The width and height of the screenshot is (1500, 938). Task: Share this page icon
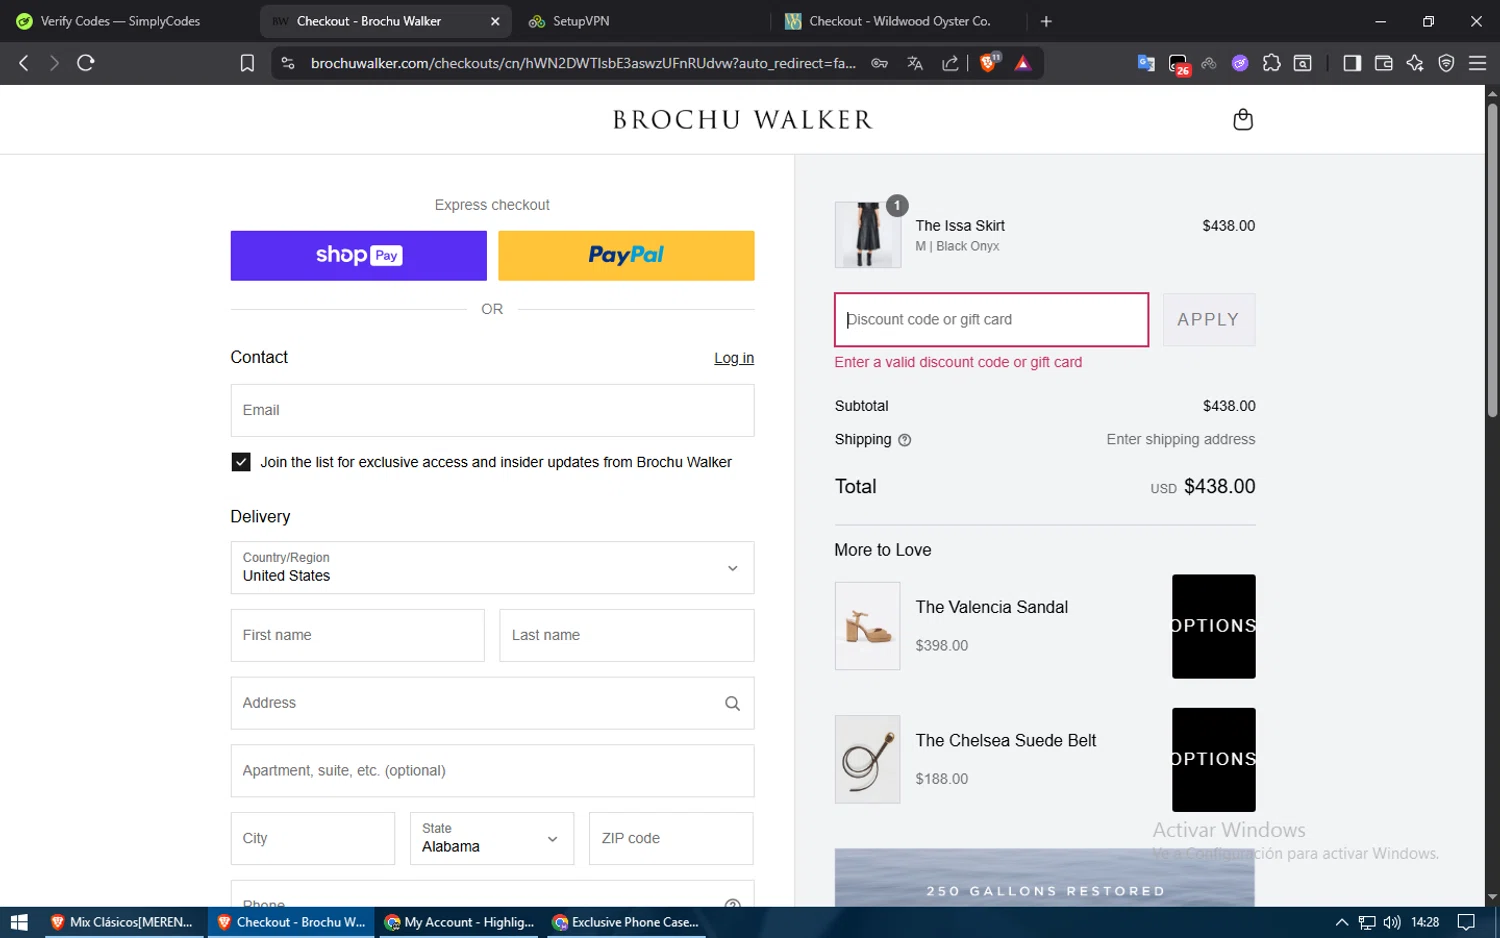pos(950,63)
